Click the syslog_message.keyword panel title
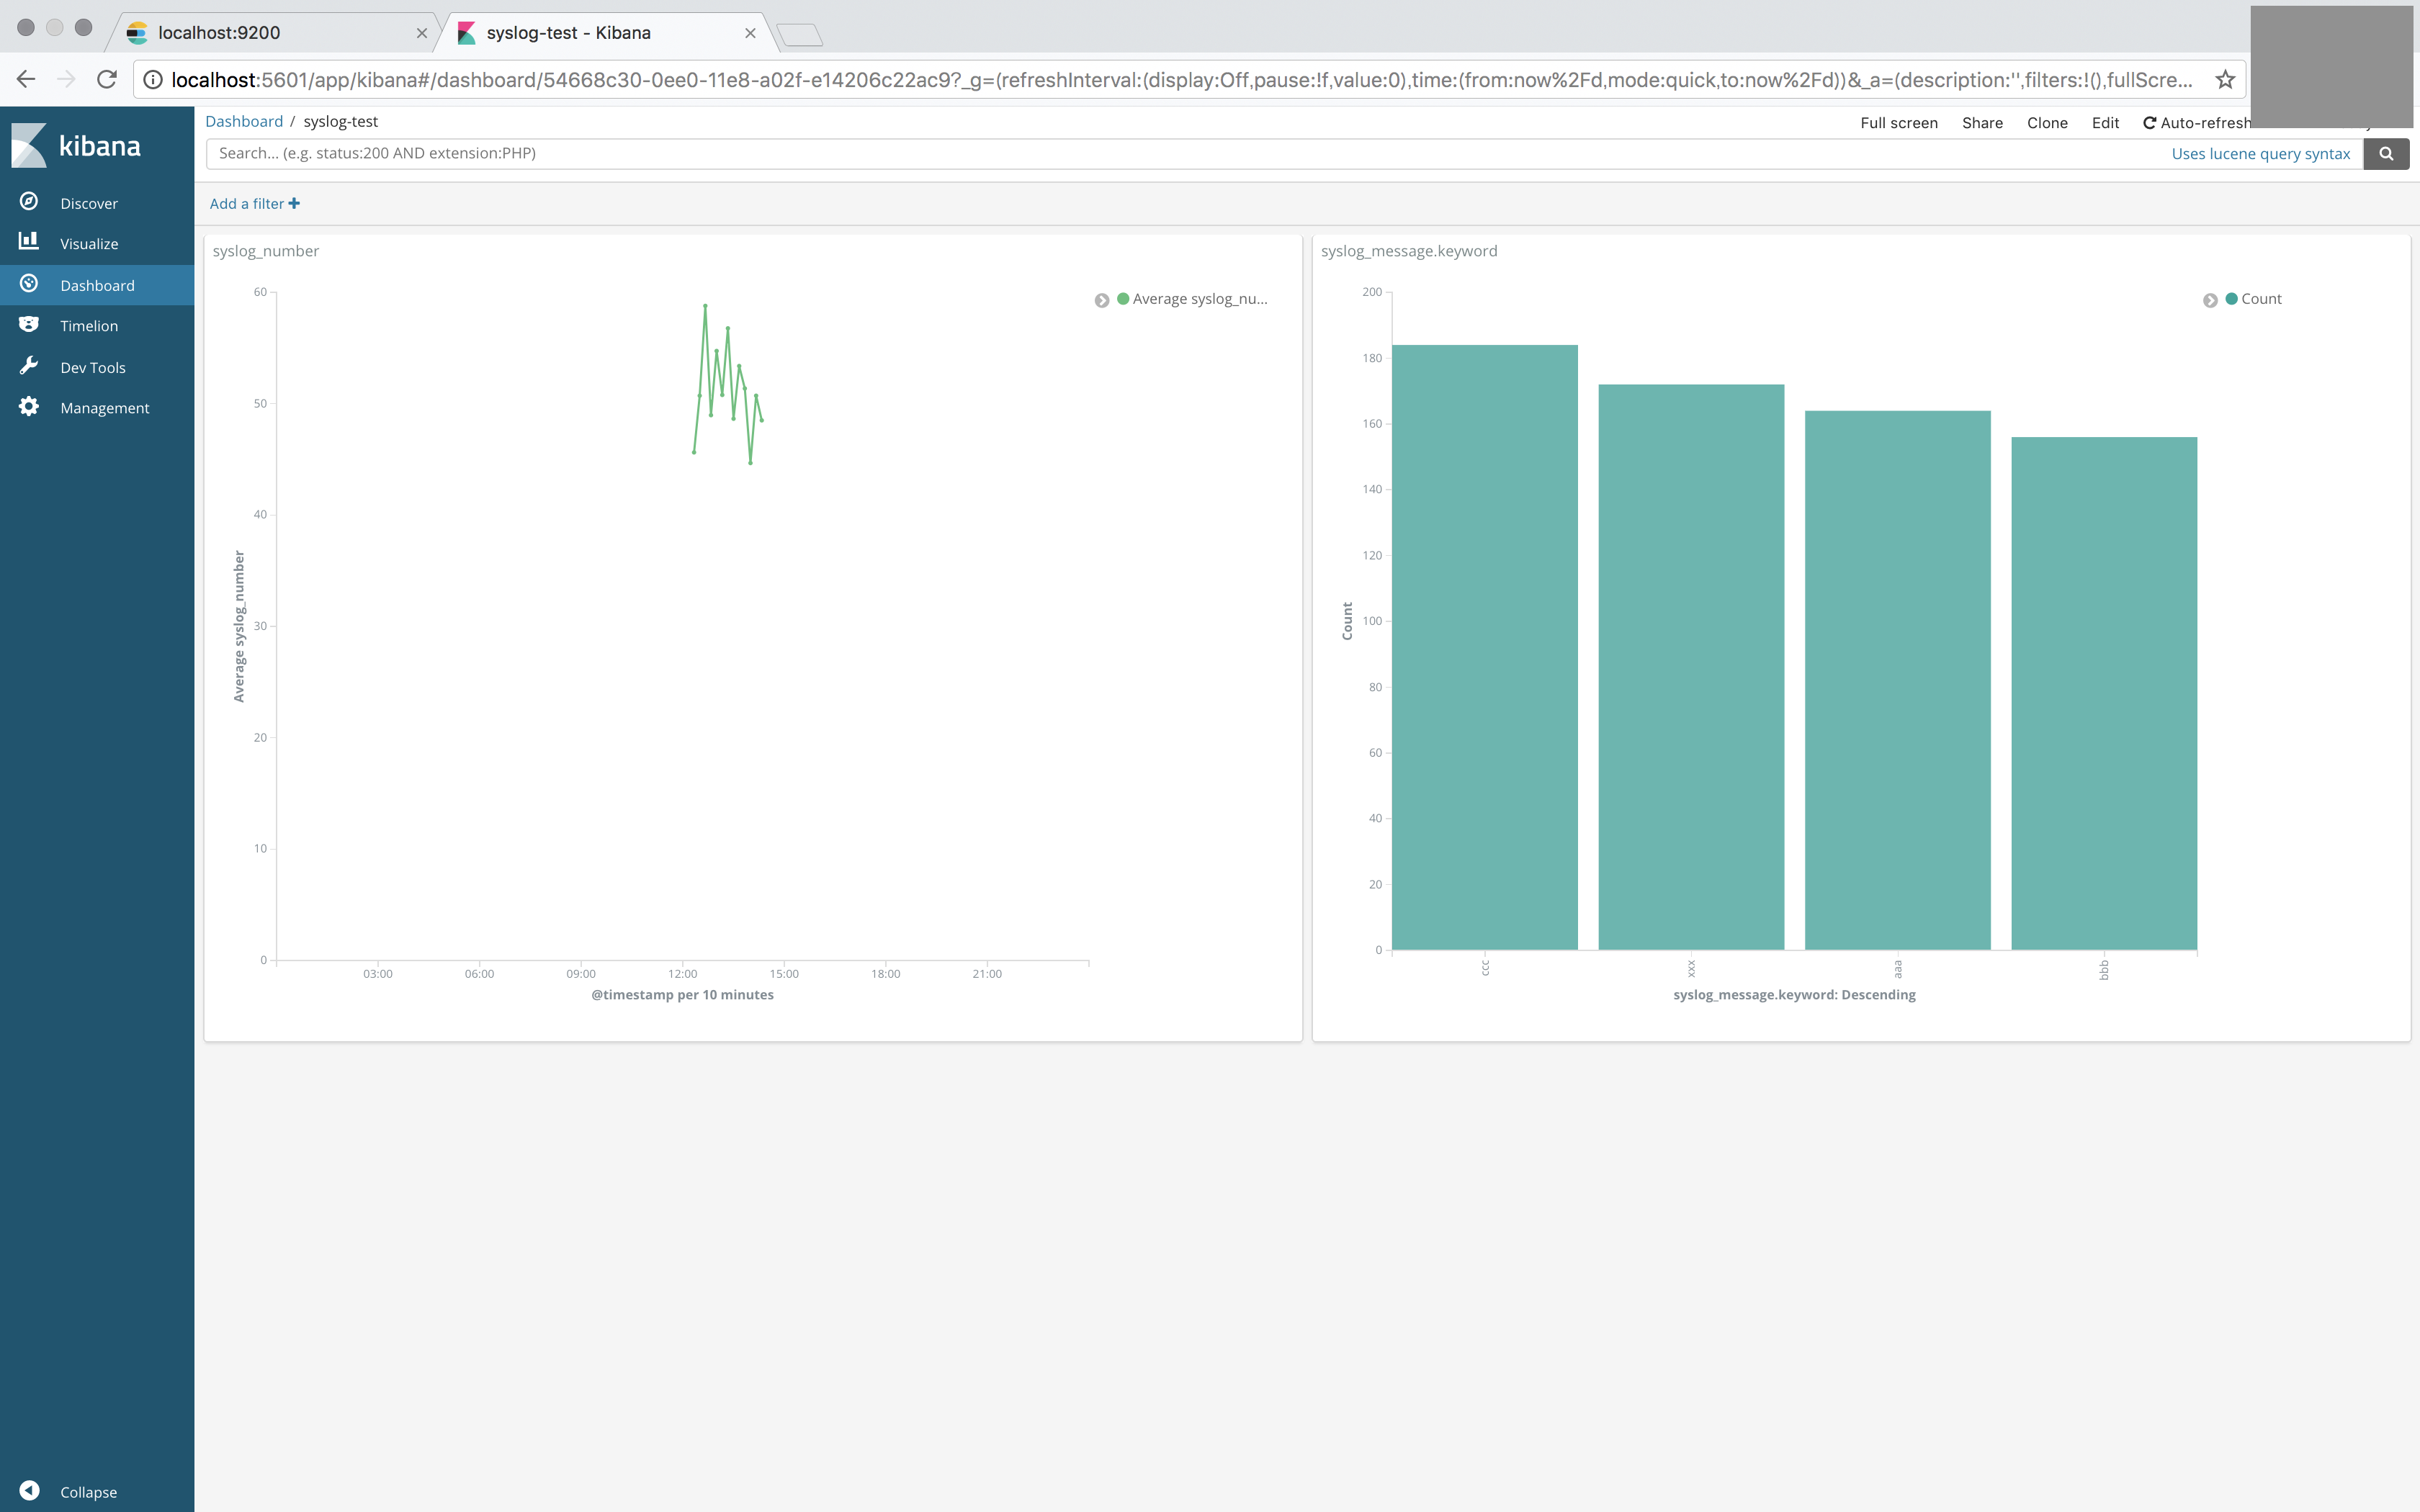The width and height of the screenshot is (2420, 1512). pos(1409,251)
